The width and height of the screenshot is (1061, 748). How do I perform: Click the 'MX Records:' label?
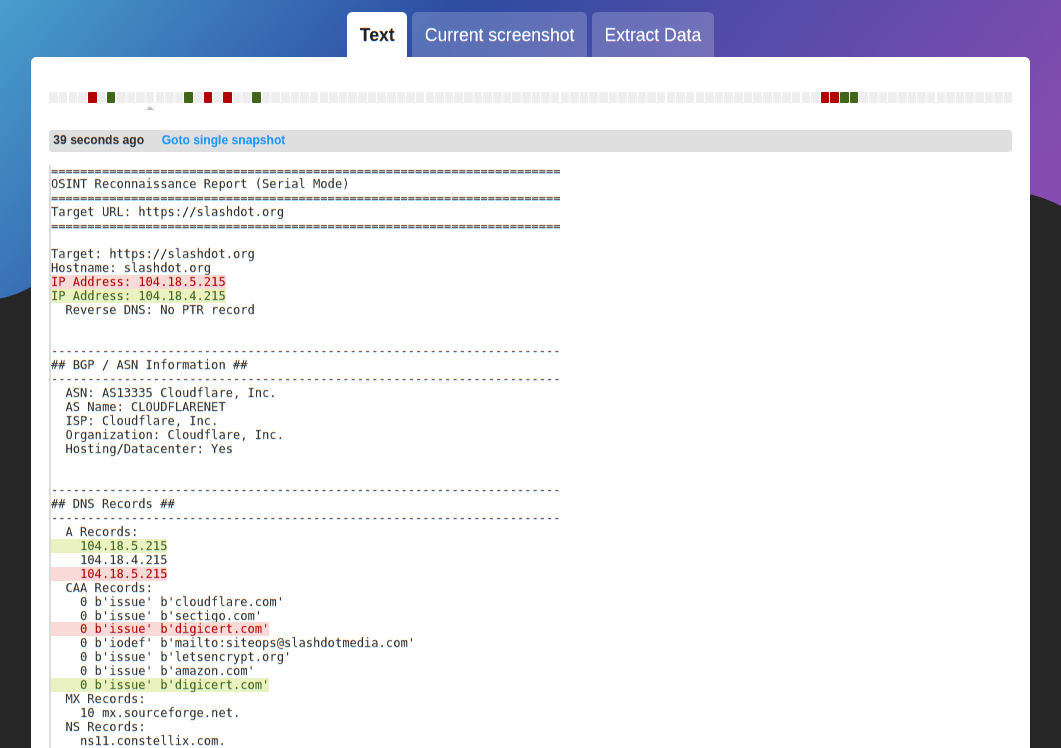coord(105,699)
